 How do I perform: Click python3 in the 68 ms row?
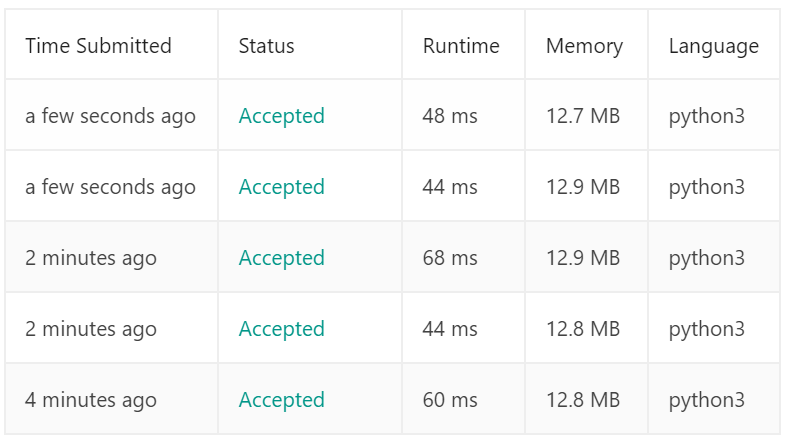pyautogui.click(x=706, y=259)
